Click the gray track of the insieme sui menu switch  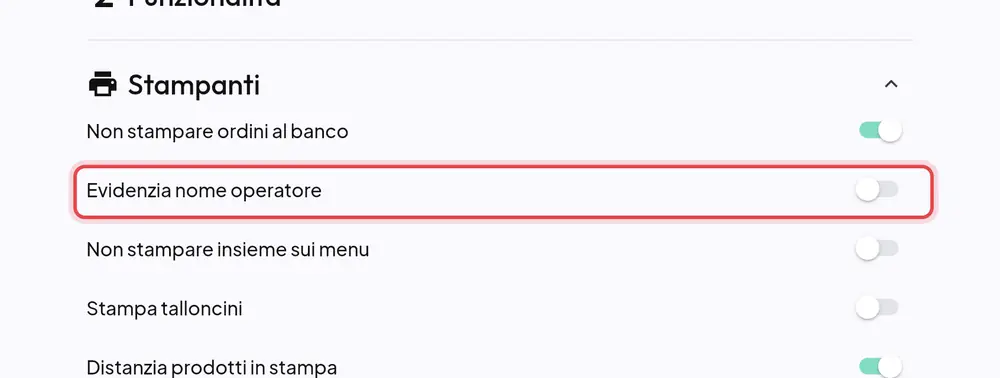[890, 249]
